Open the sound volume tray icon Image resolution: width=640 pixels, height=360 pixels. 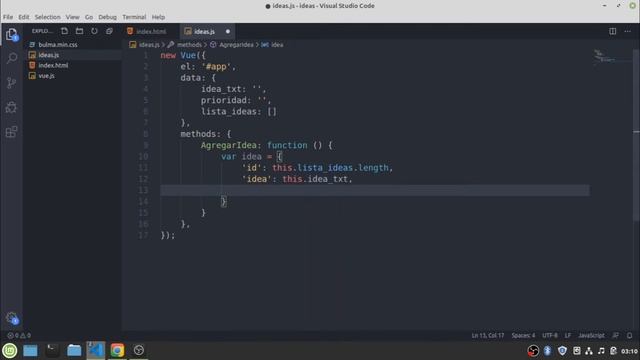[x=601, y=351]
